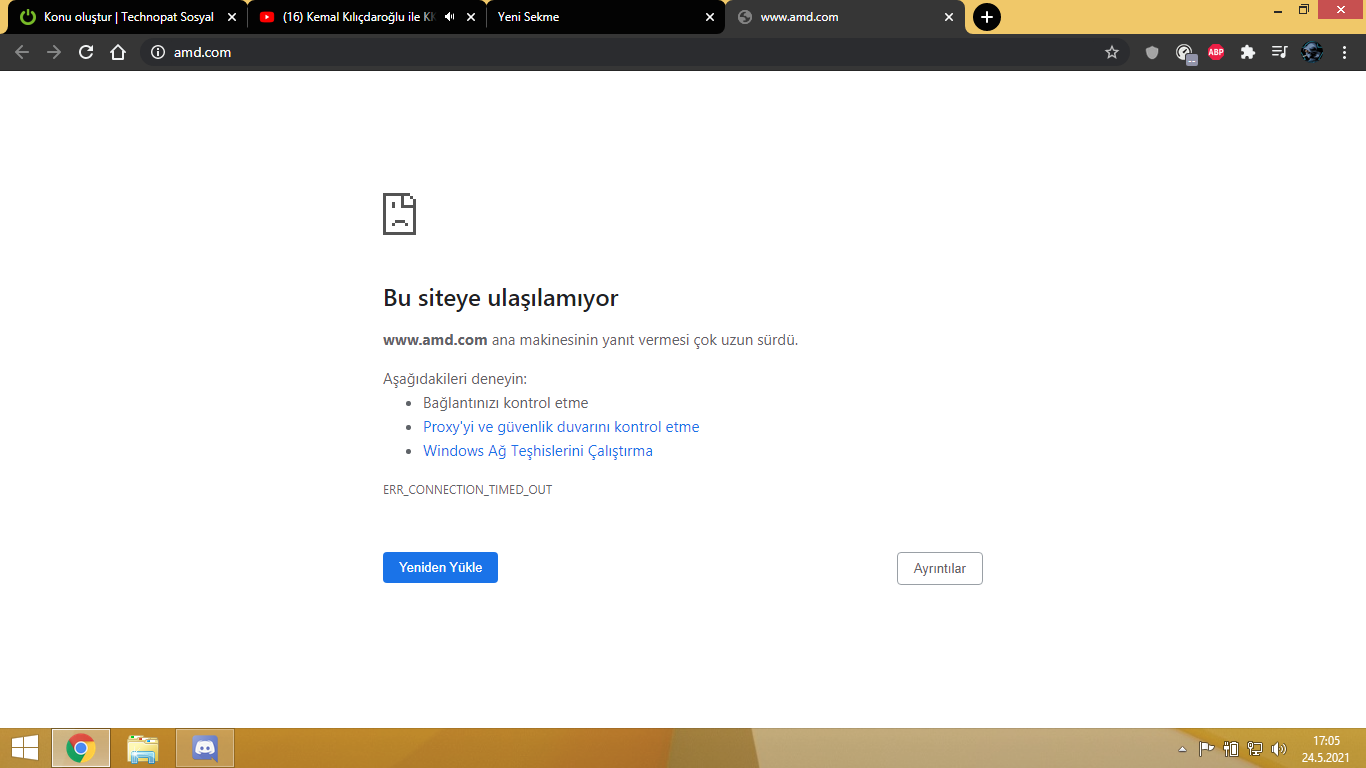Viewport: 1366px width, 768px height.
Task: Click the Yeniden Yükle button
Action: tap(440, 567)
